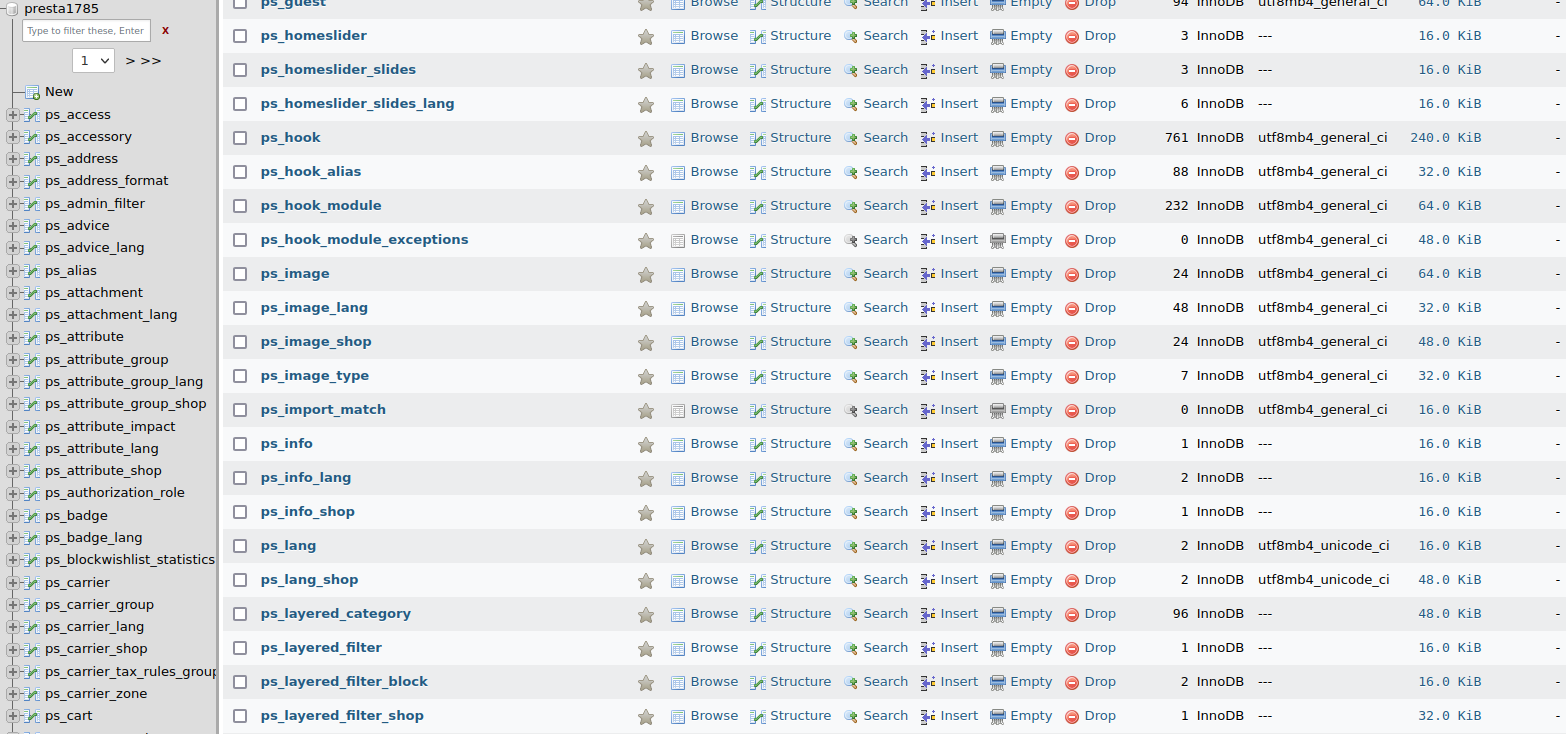
Task: Open ps_accessory in navigation tree
Action: [88, 137]
